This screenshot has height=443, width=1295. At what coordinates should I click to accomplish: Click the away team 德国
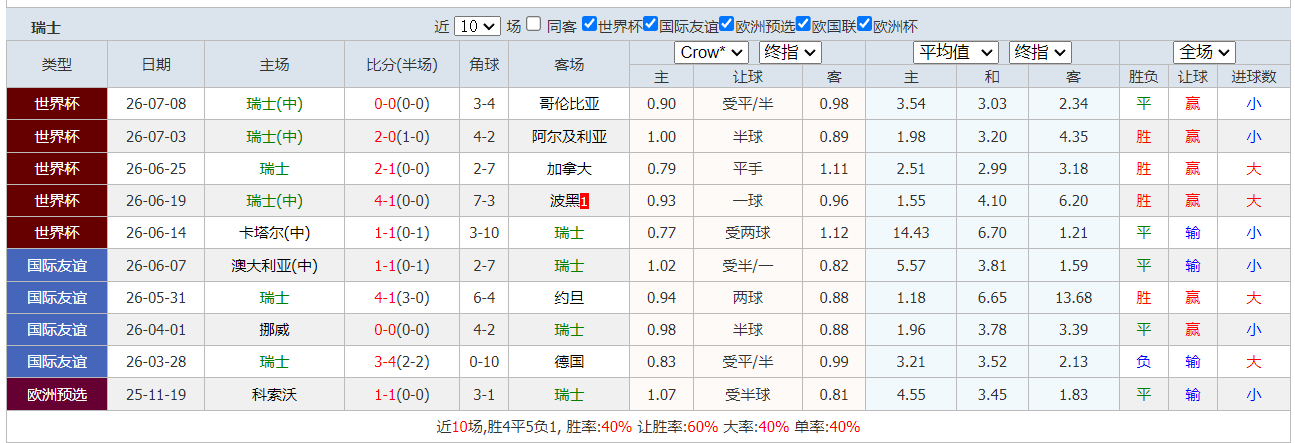569,362
